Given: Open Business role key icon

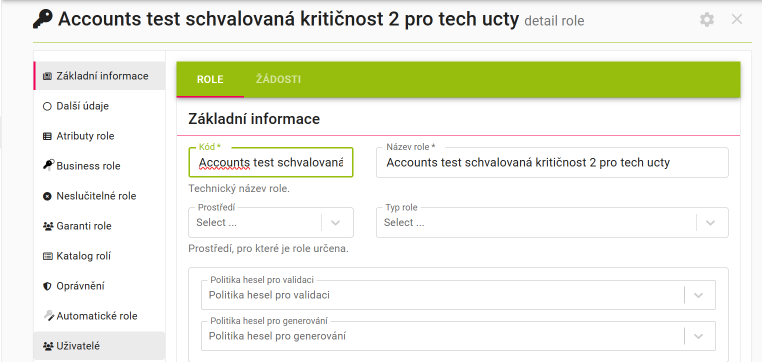Looking at the screenshot, I should 48,165.
